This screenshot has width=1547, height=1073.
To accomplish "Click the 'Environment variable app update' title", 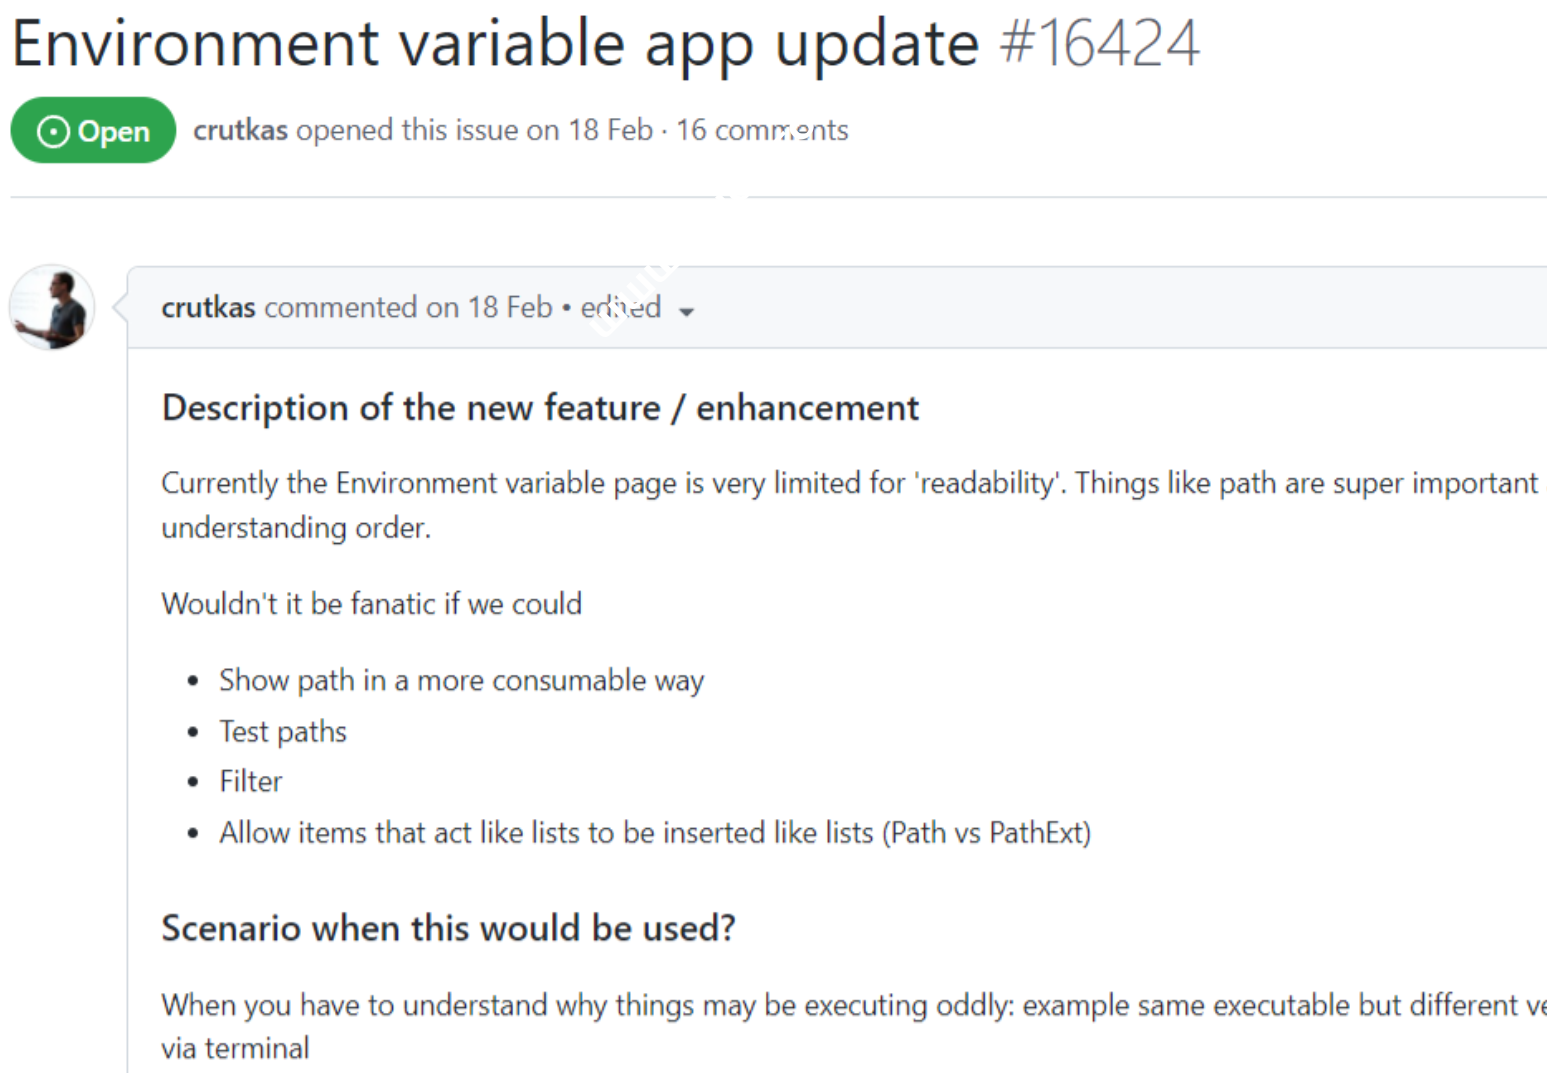I will coord(495,44).
